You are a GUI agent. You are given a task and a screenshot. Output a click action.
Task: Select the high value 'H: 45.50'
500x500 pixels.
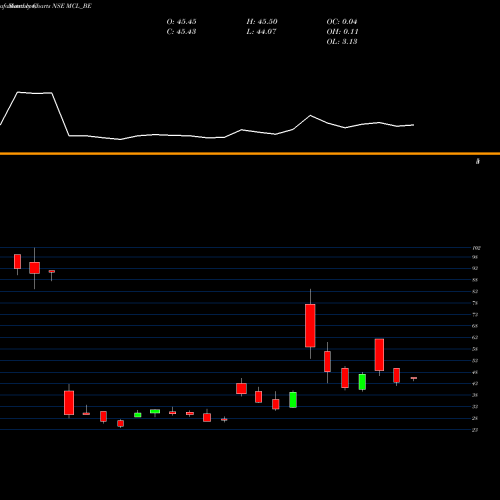point(262,22)
